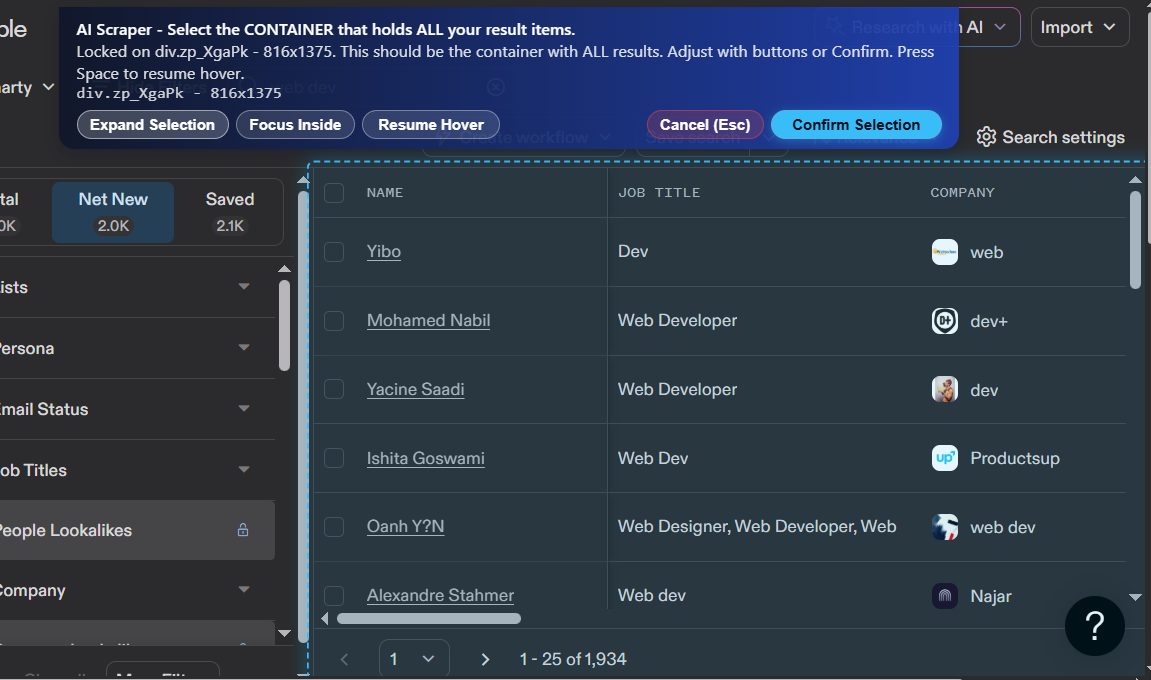Open Yibo's profile link
Viewport: 1151px width, 680px height.
pos(384,251)
